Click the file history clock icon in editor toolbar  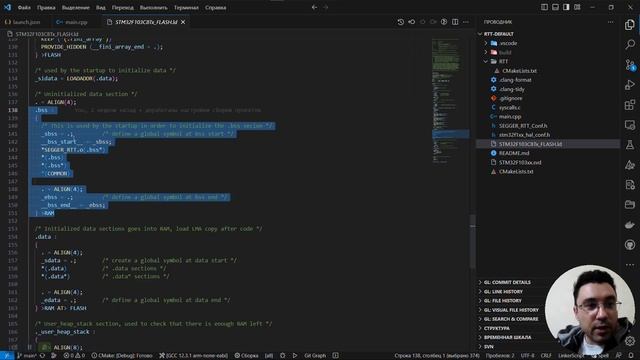click(400, 22)
